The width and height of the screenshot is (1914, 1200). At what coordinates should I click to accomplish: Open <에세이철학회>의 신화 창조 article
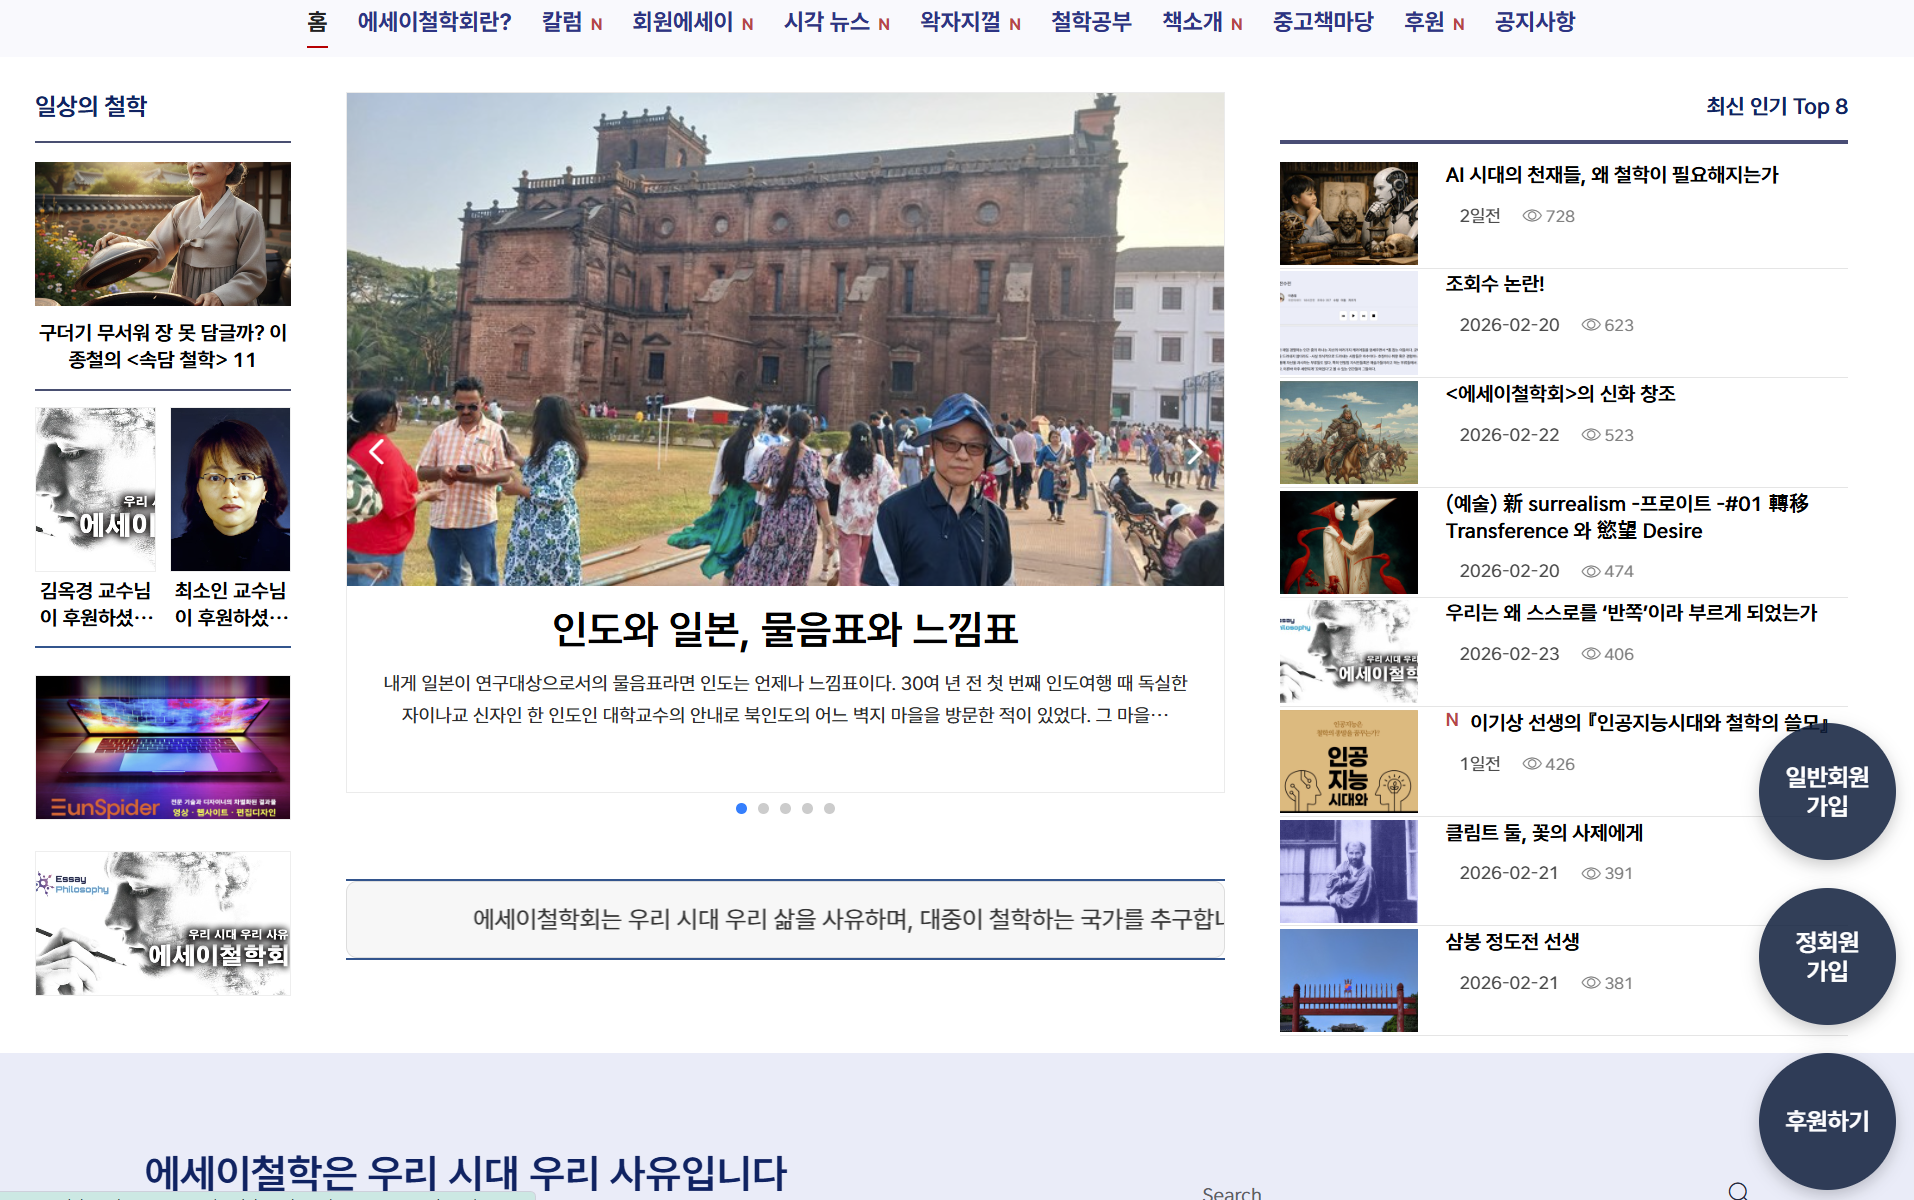click(x=1561, y=394)
